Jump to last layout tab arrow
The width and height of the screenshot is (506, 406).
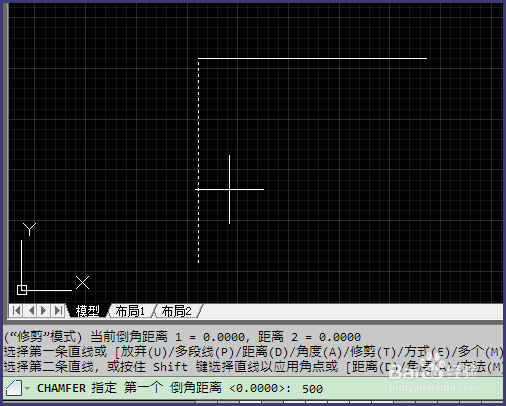click(58, 311)
